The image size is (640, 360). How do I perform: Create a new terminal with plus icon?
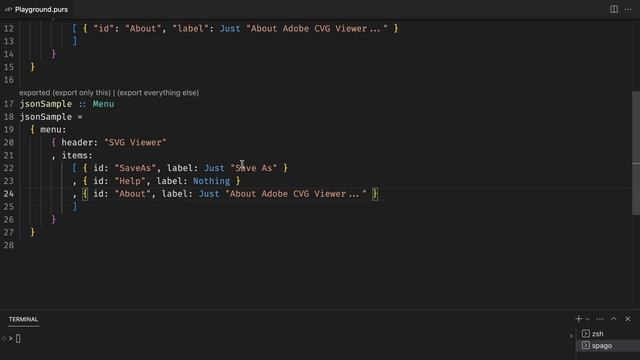tap(578, 319)
